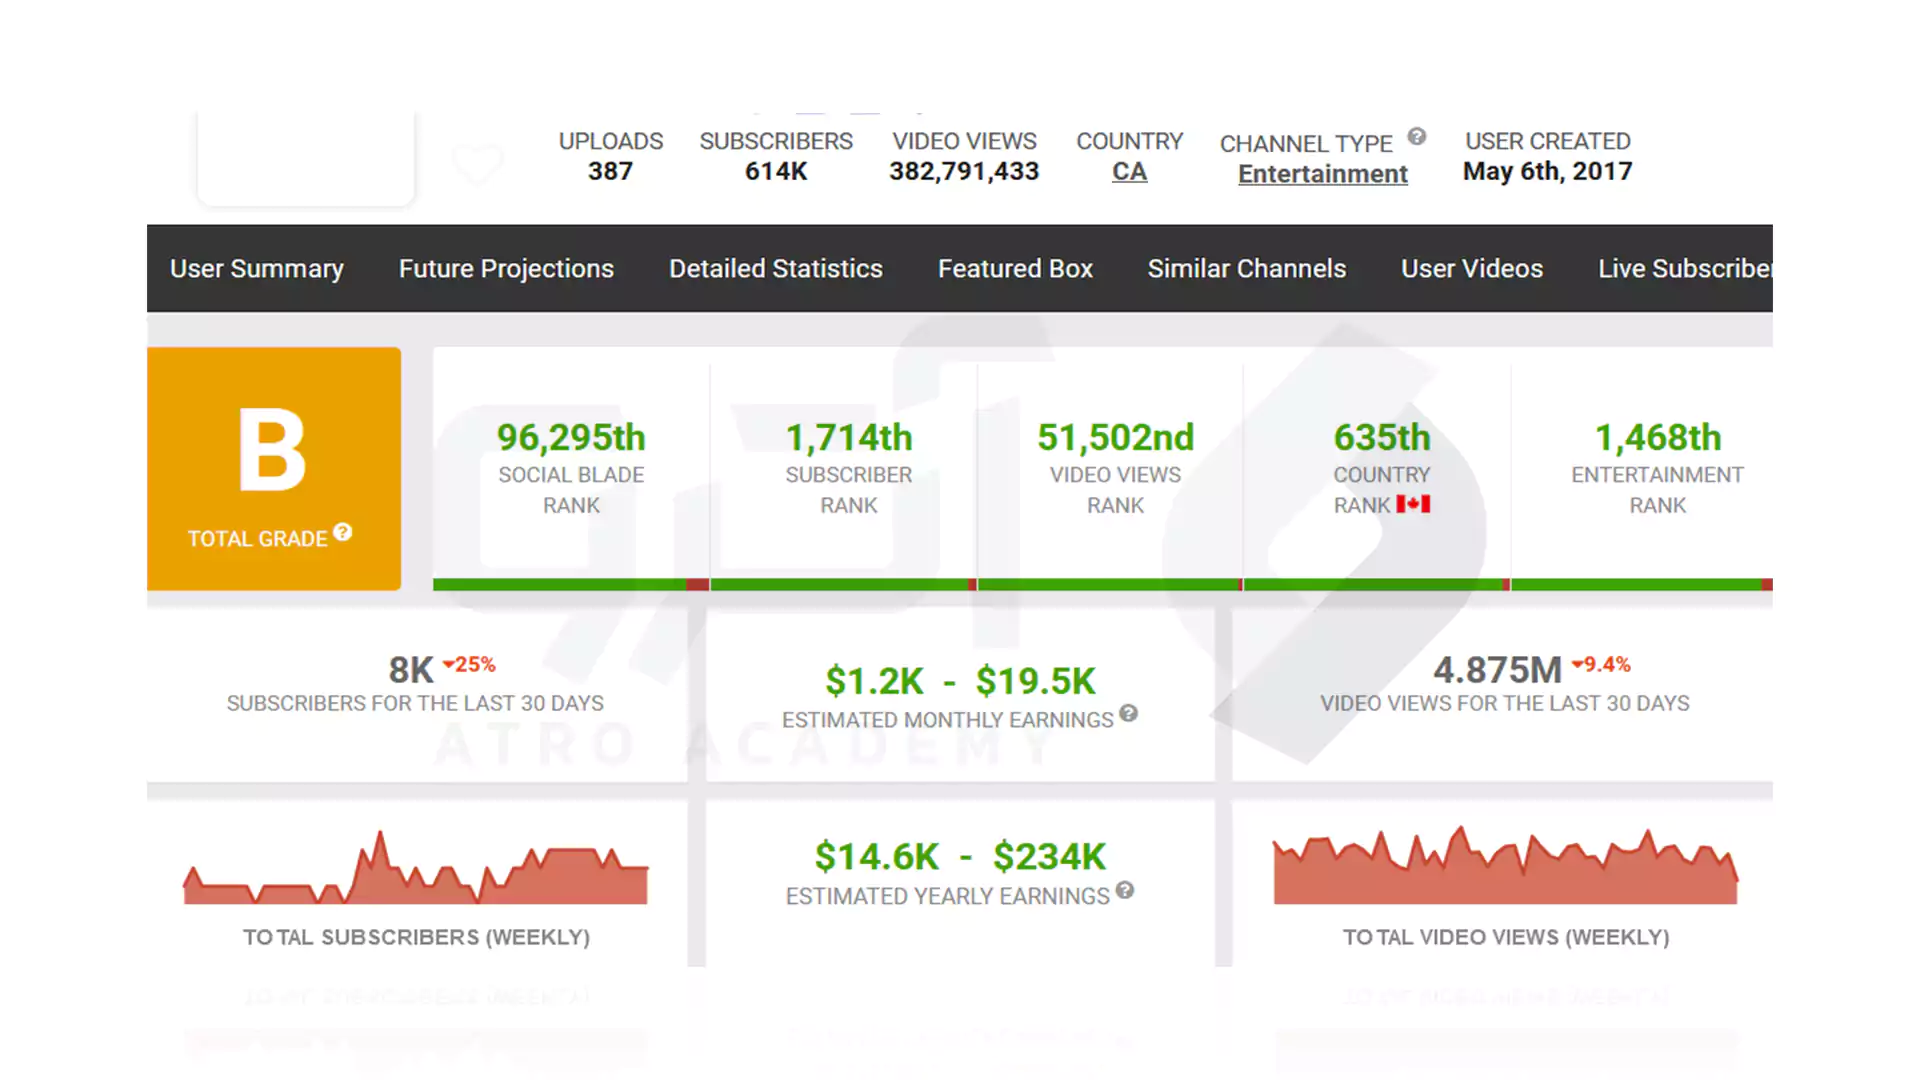Click the video views total 382,791,433
This screenshot has height=1080, width=1920.
click(x=964, y=171)
